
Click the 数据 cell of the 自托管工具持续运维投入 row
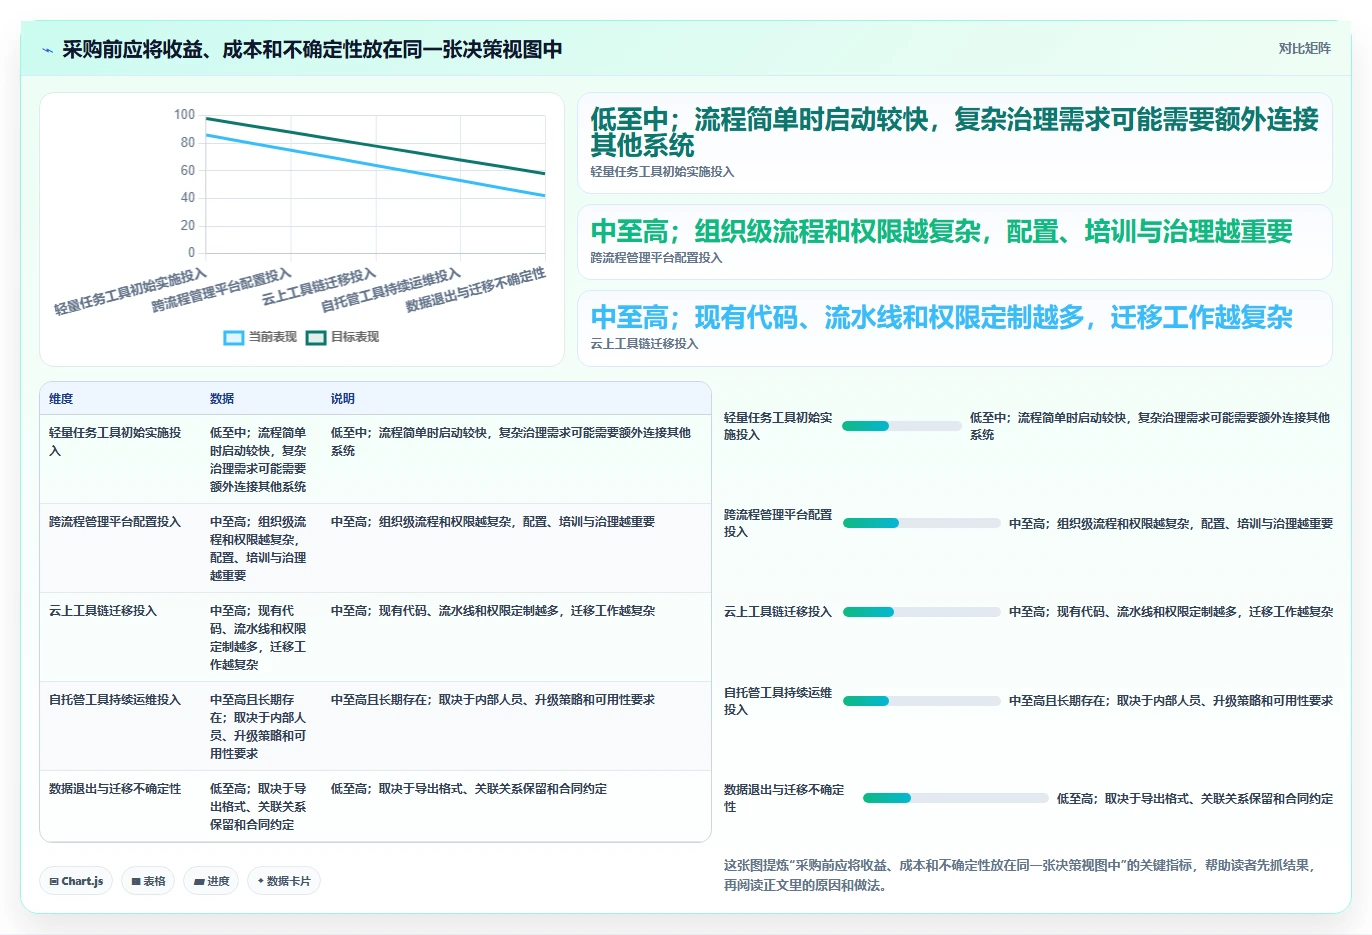tap(259, 727)
